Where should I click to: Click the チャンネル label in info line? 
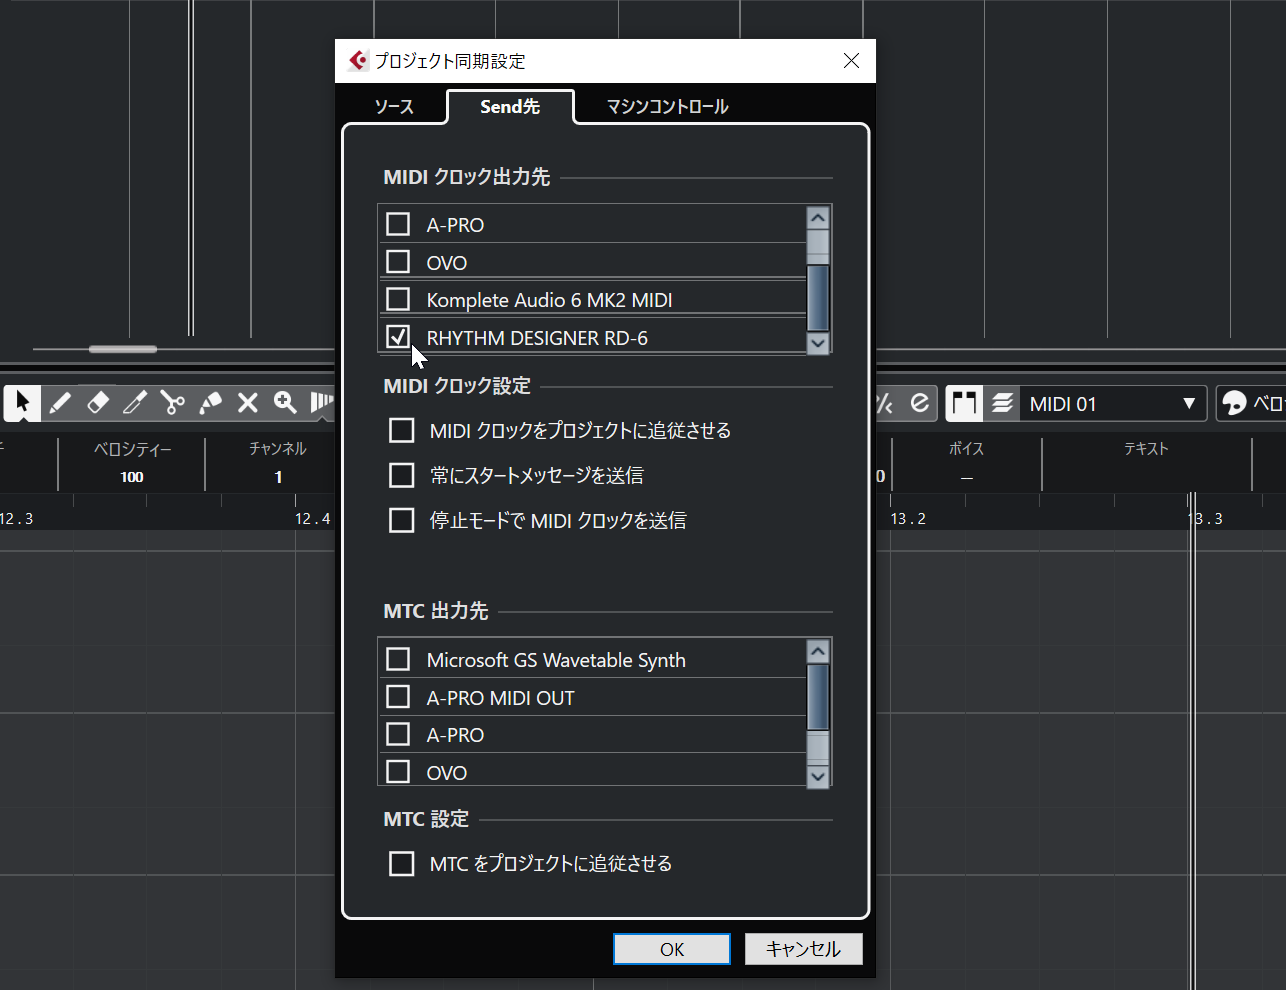click(x=278, y=449)
